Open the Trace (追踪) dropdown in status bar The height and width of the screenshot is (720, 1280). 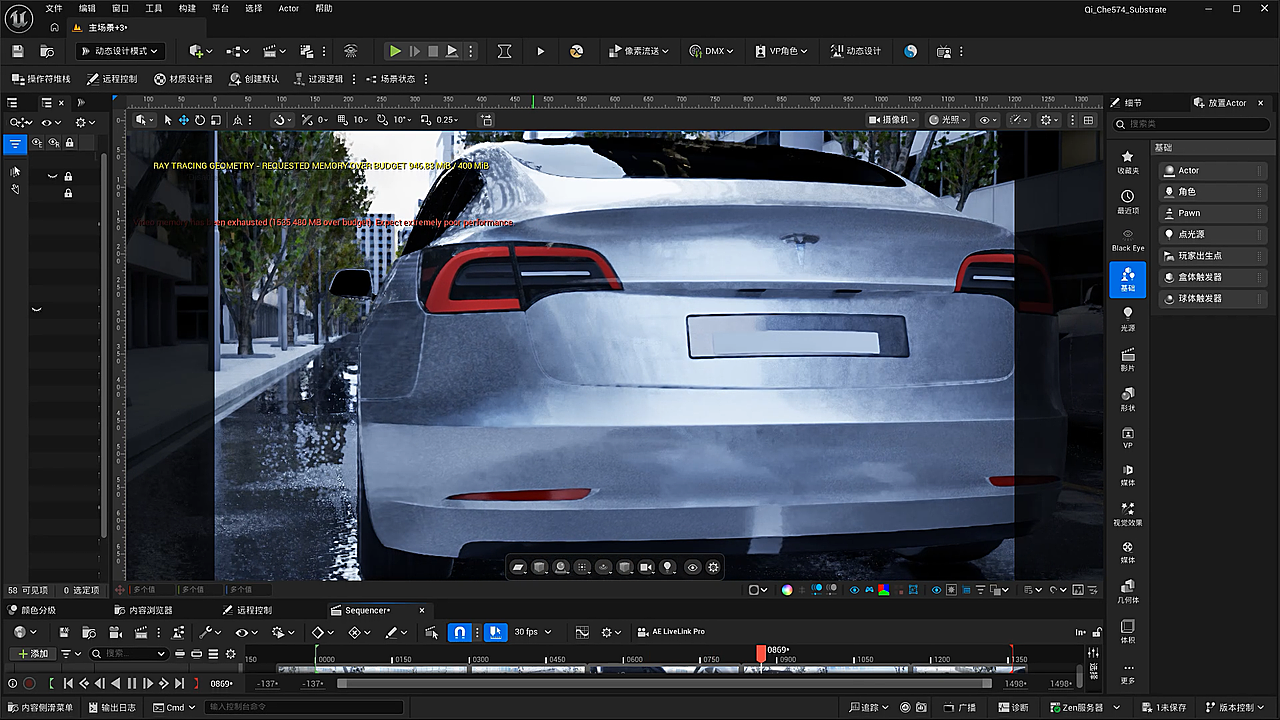coord(867,708)
